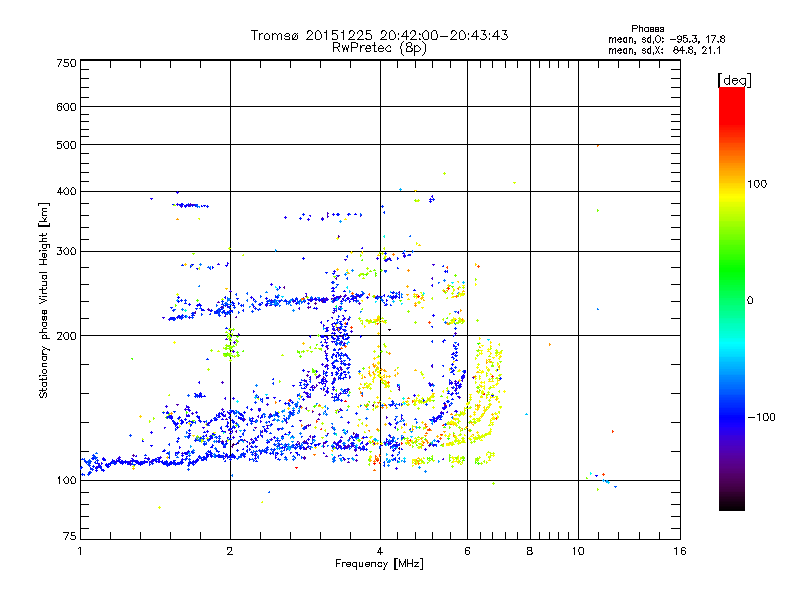
Task: Click the x-axis tick label '8'
Action: point(530,551)
